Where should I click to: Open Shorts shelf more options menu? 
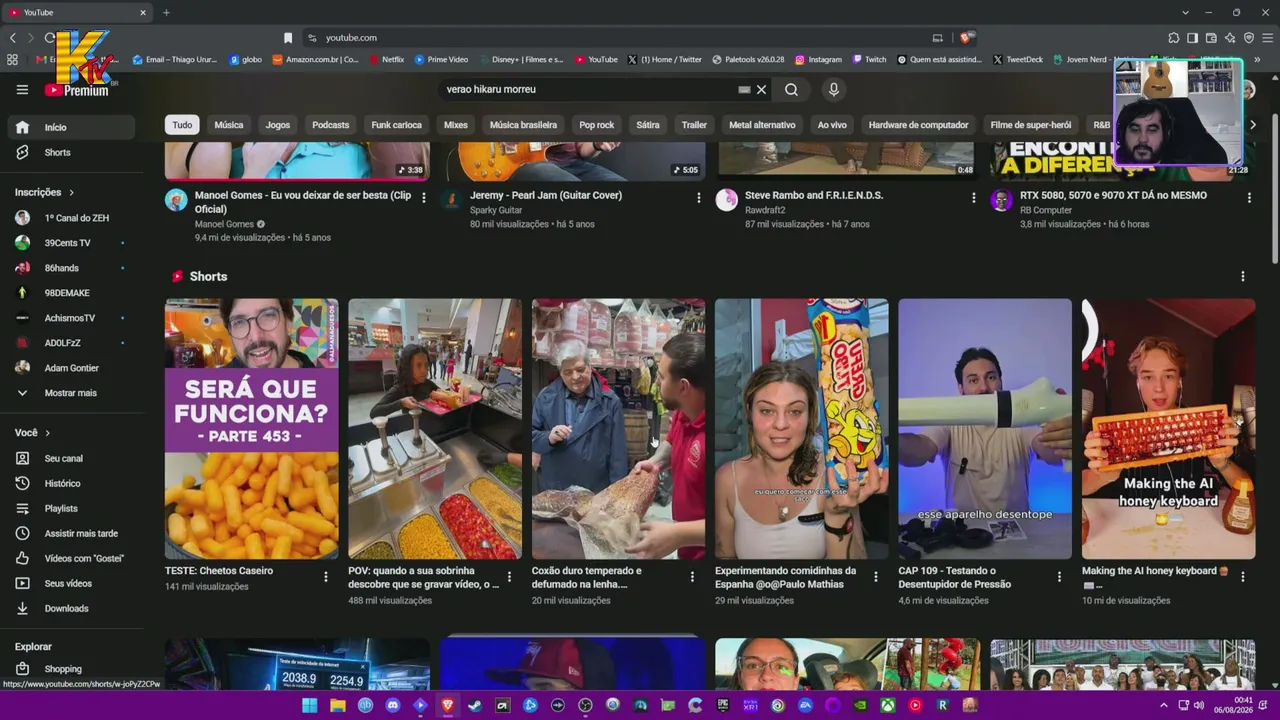(1243, 276)
